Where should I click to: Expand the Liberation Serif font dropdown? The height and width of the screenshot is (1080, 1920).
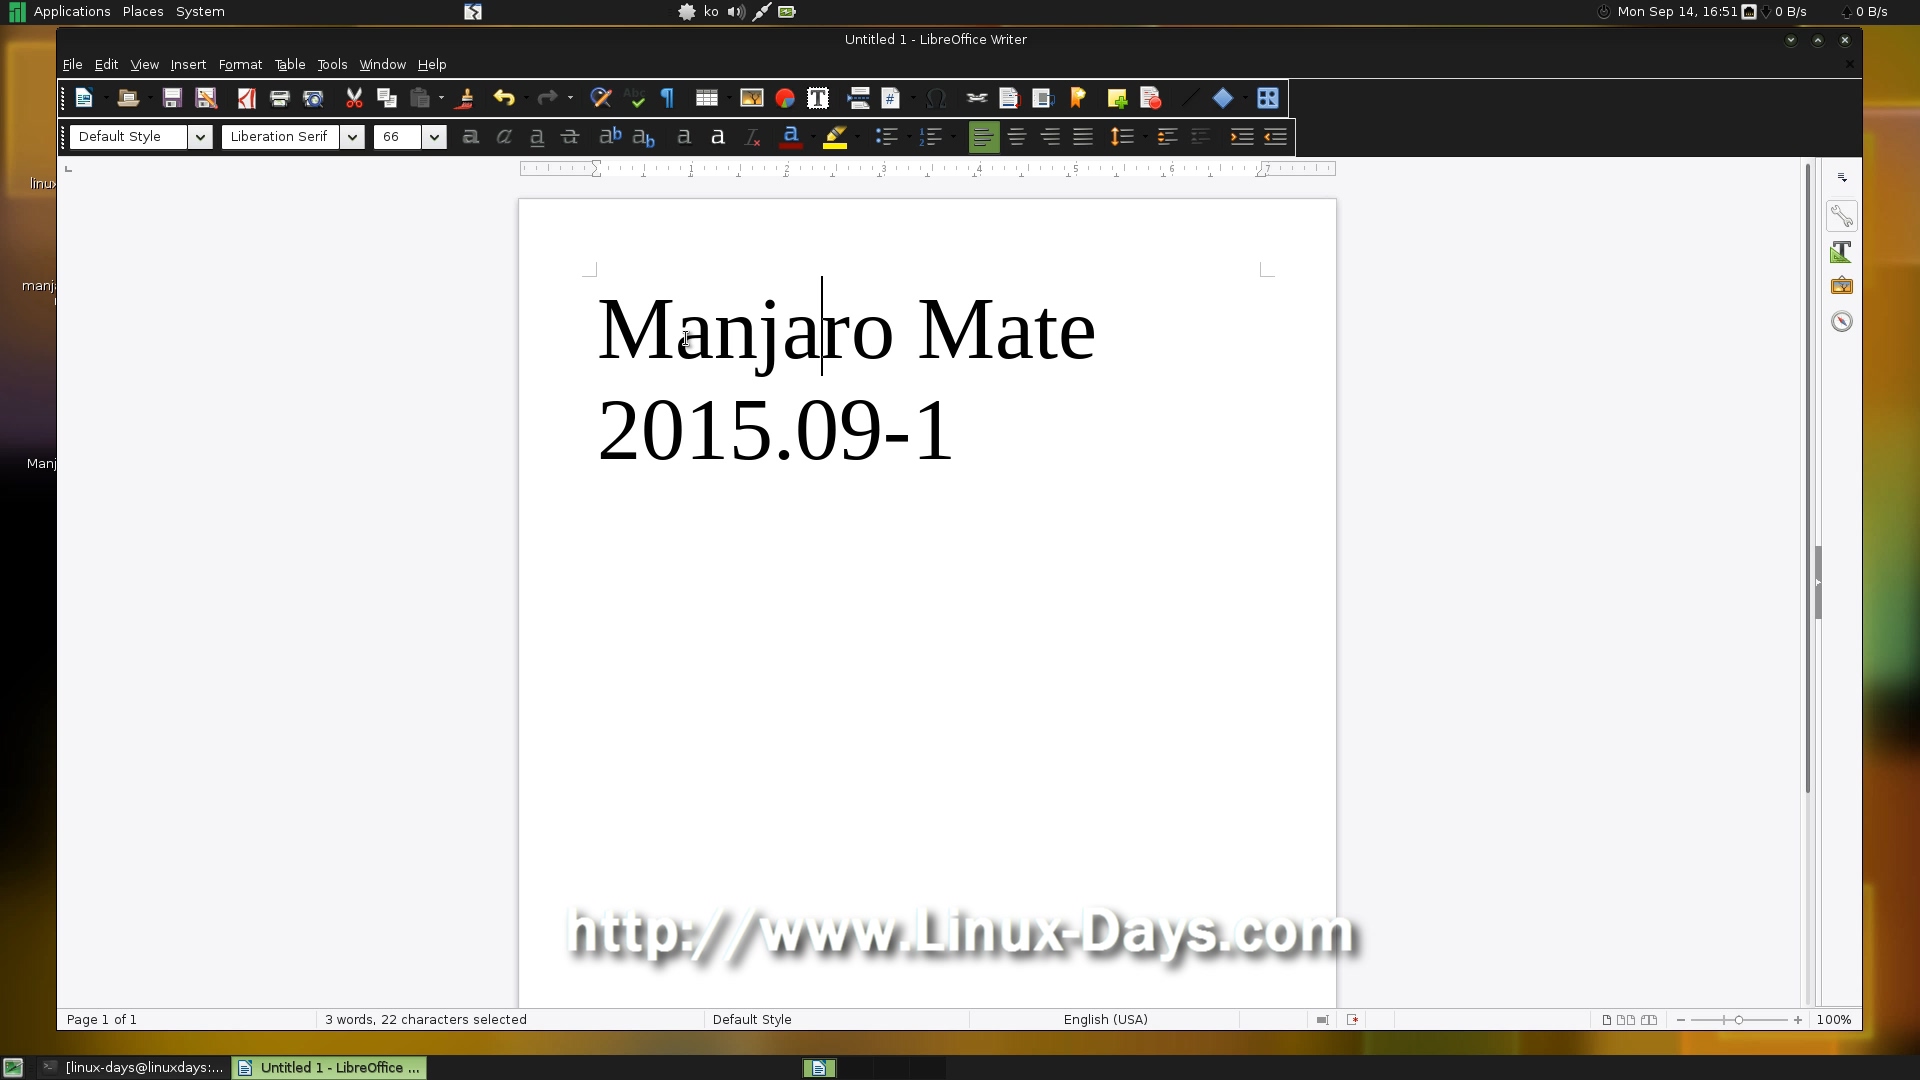coord(352,137)
